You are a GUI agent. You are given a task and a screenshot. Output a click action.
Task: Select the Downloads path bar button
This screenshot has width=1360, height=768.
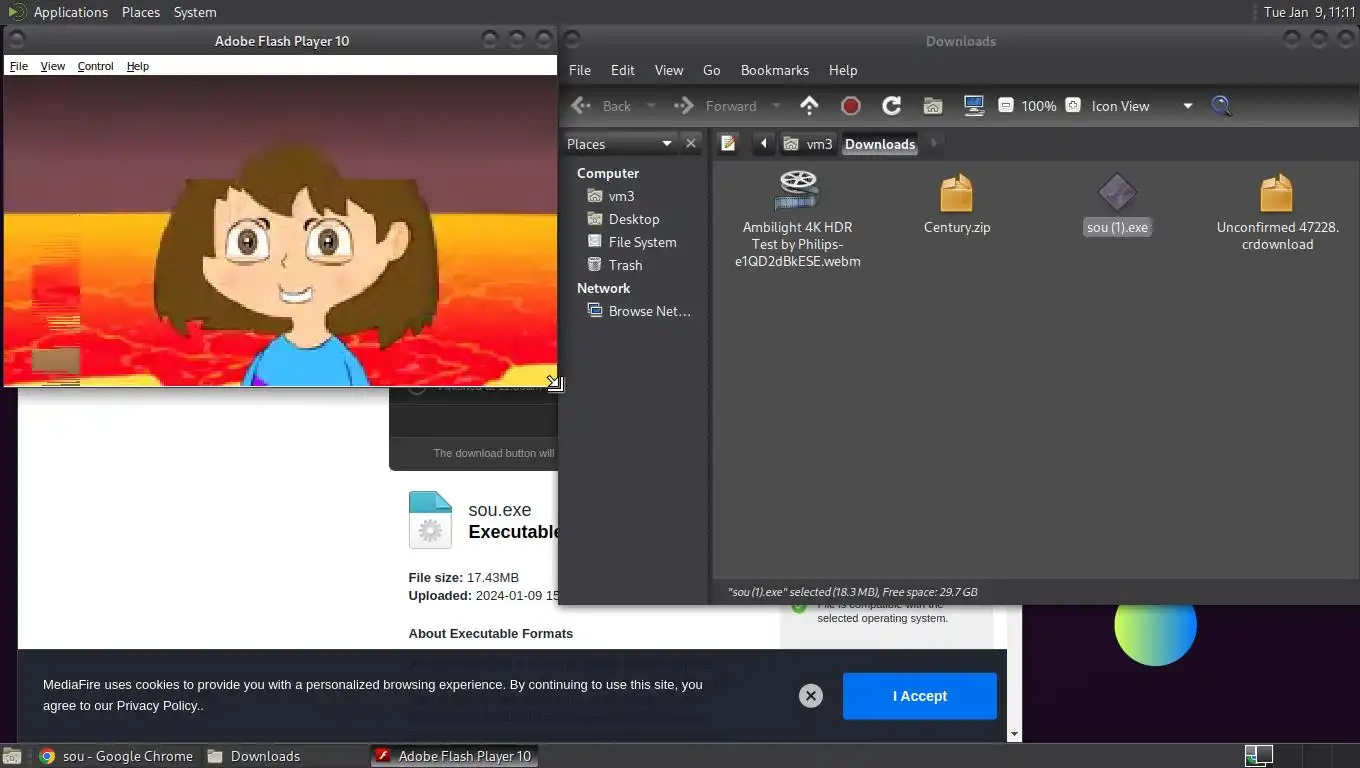click(880, 144)
